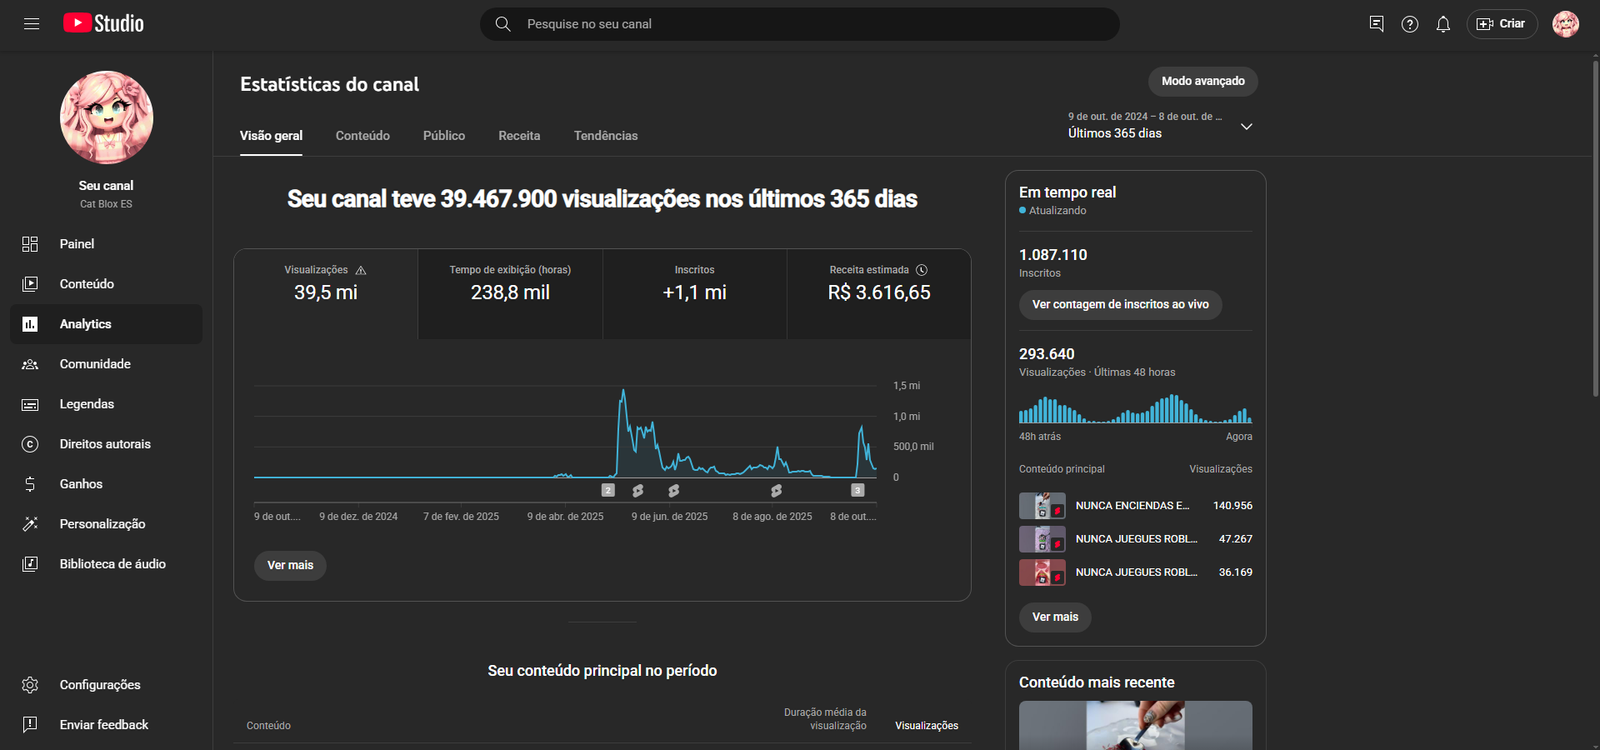
Task: Select the Tempo de exibição metric card
Action: 510,294
